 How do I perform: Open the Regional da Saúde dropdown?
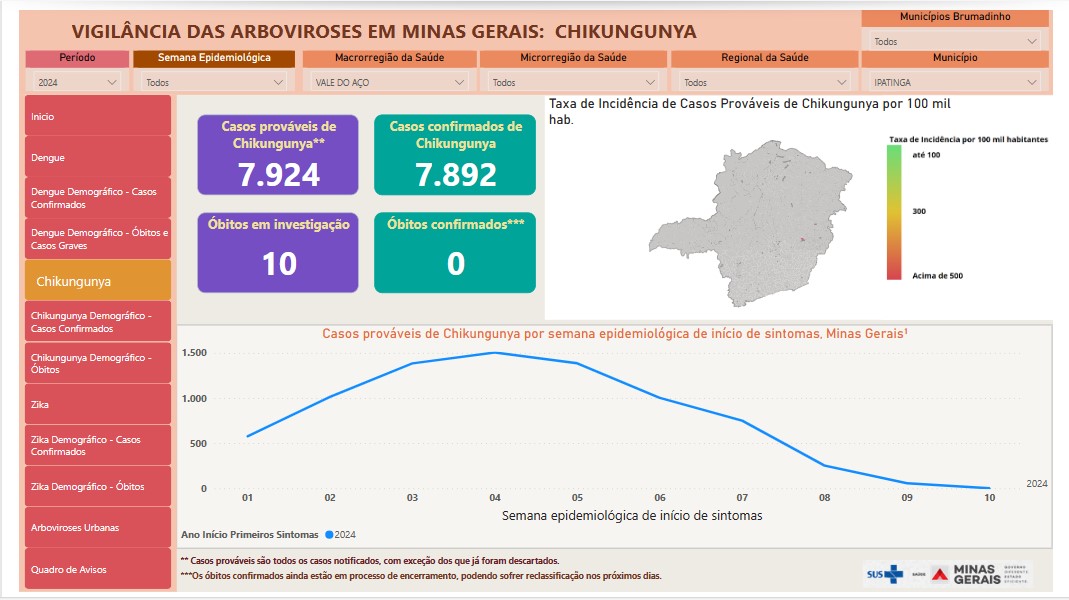coord(763,82)
